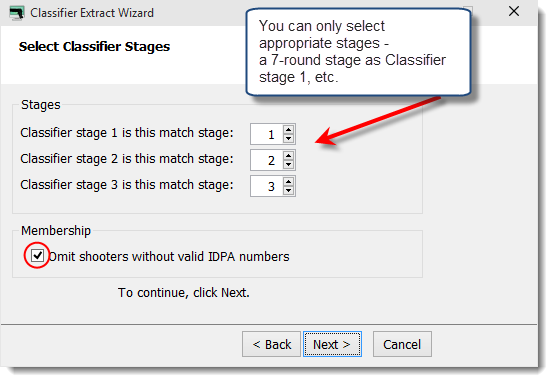
Task: Focus the Classifier stage 1 number field
Action: [x=267, y=134]
